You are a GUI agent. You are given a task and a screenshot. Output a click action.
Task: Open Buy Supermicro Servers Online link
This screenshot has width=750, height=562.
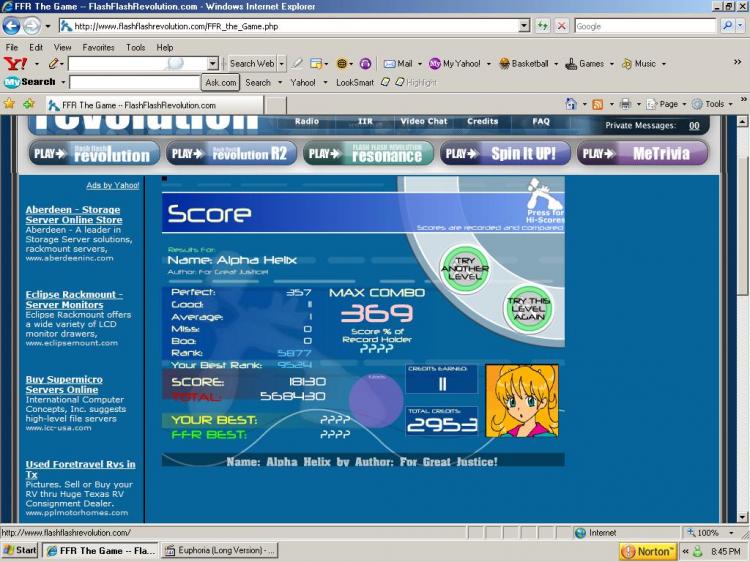(x=64, y=385)
